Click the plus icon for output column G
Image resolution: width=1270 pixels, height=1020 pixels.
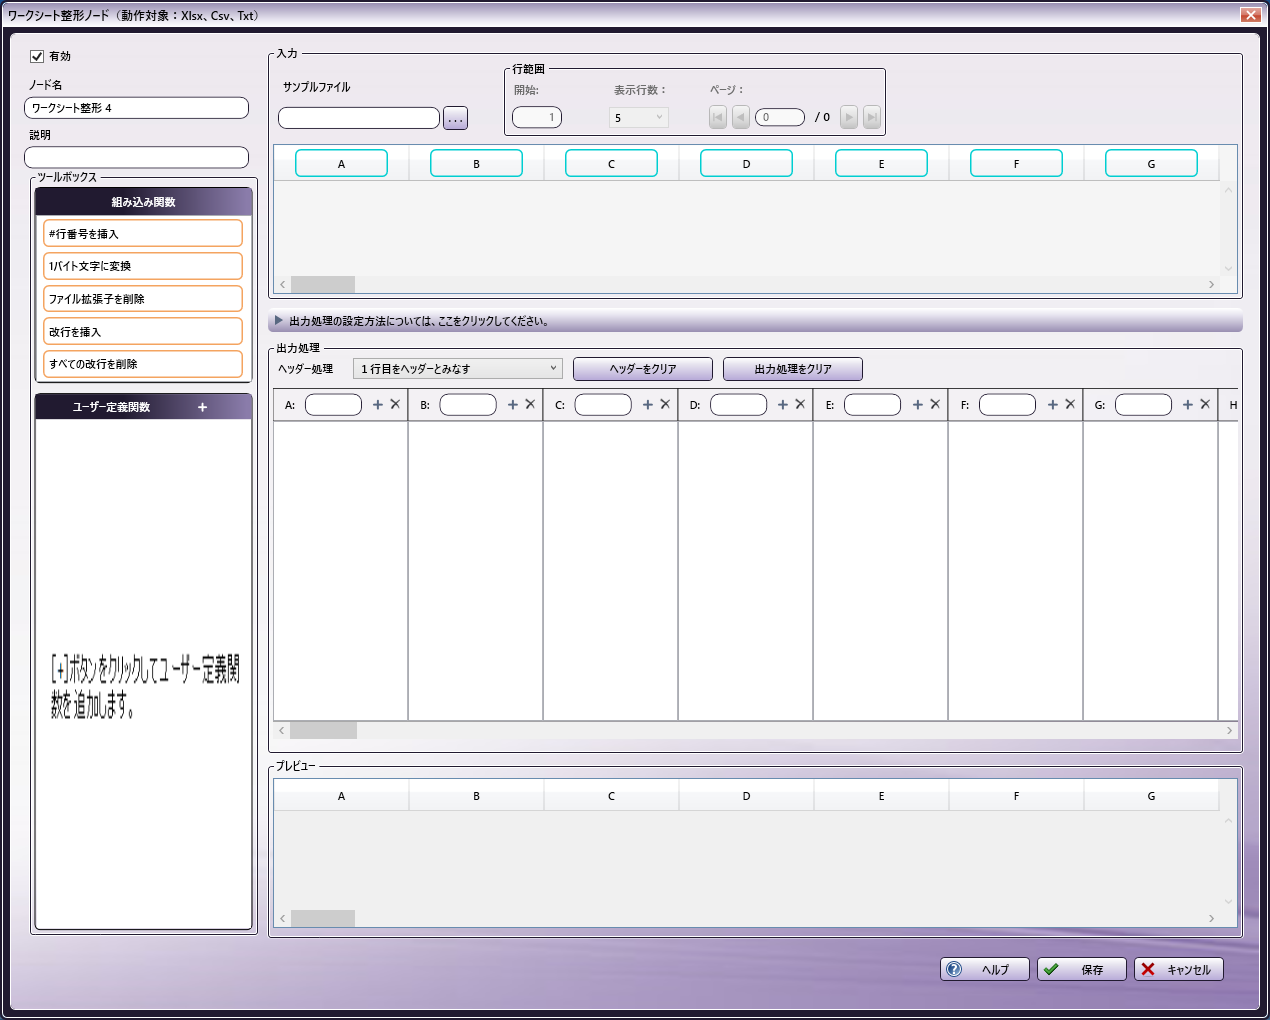click(x=1188, y=404)
